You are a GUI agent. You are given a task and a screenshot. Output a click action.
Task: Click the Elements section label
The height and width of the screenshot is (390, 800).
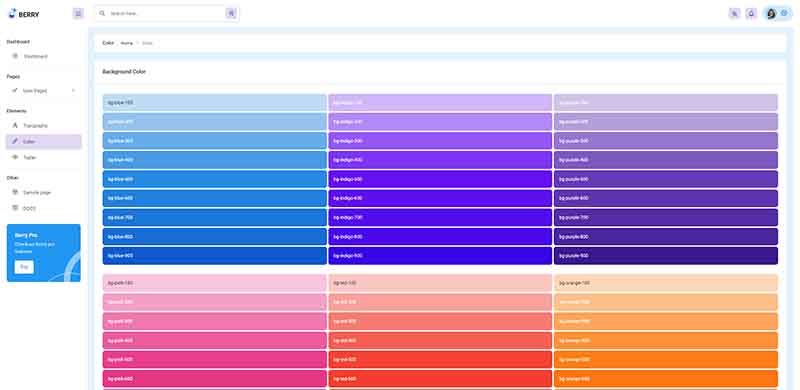pos(16,111)
